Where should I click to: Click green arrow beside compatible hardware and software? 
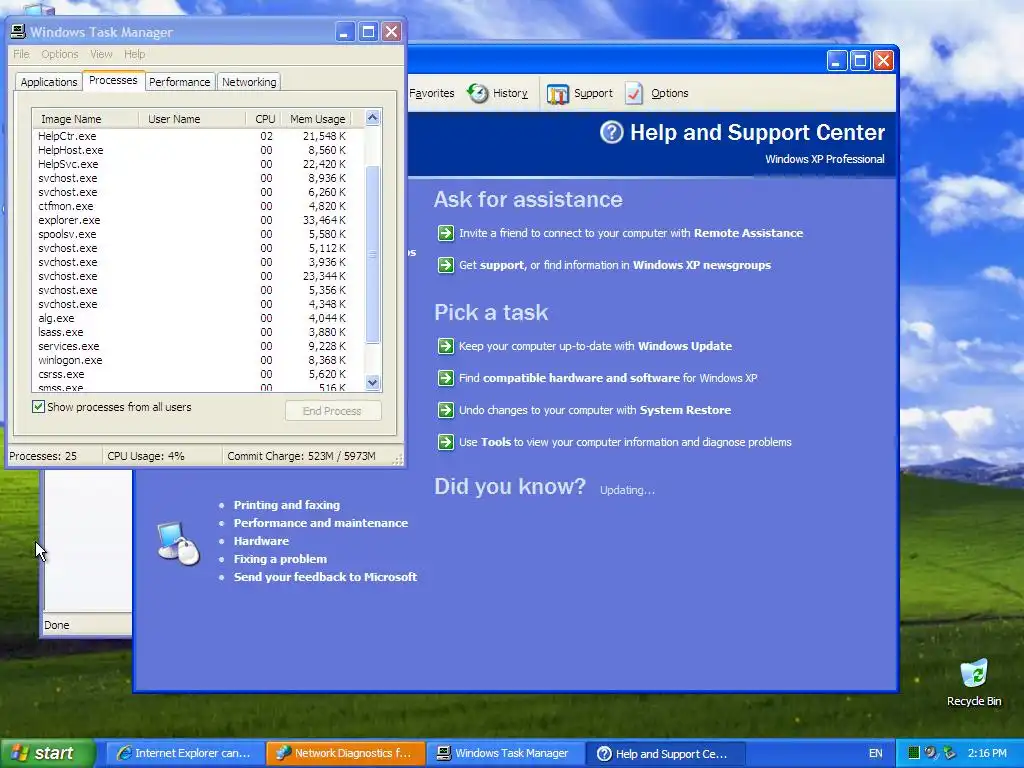pyautogui.click(x=445, y=378)
